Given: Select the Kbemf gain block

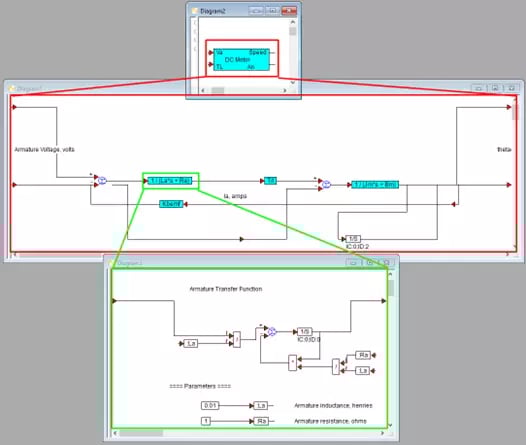Looking at the screenshot, I should tap(171, 204).
